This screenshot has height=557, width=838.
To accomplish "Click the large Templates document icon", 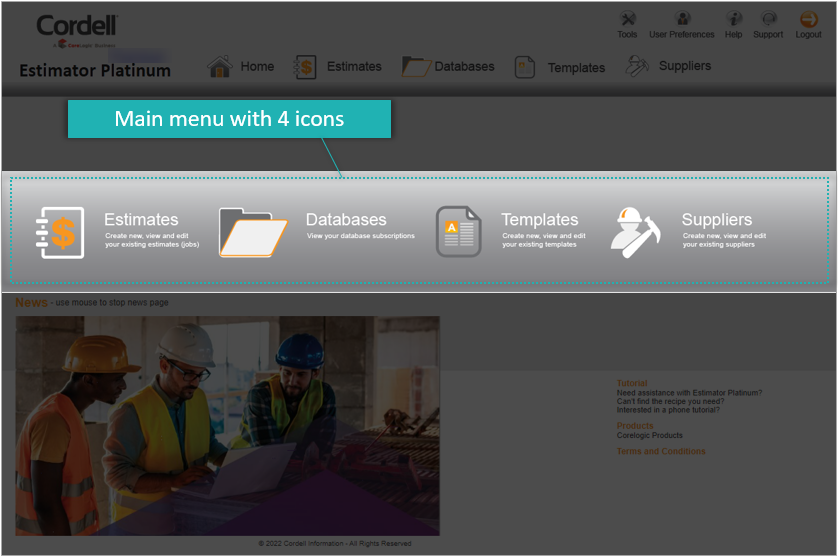I will (x=459, y=231).
